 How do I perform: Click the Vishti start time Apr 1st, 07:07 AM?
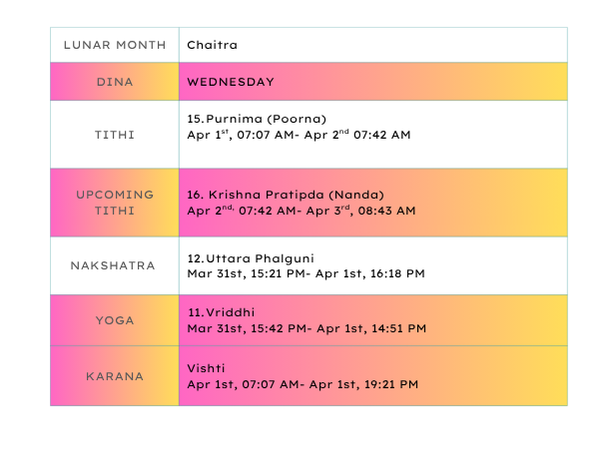243,384
